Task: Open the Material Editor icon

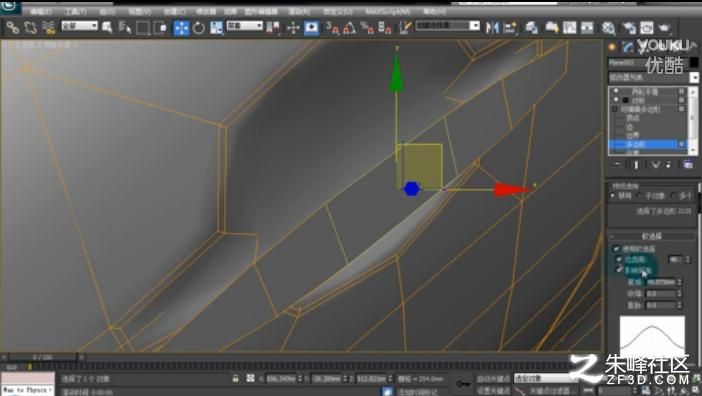Action: (608, 28)
